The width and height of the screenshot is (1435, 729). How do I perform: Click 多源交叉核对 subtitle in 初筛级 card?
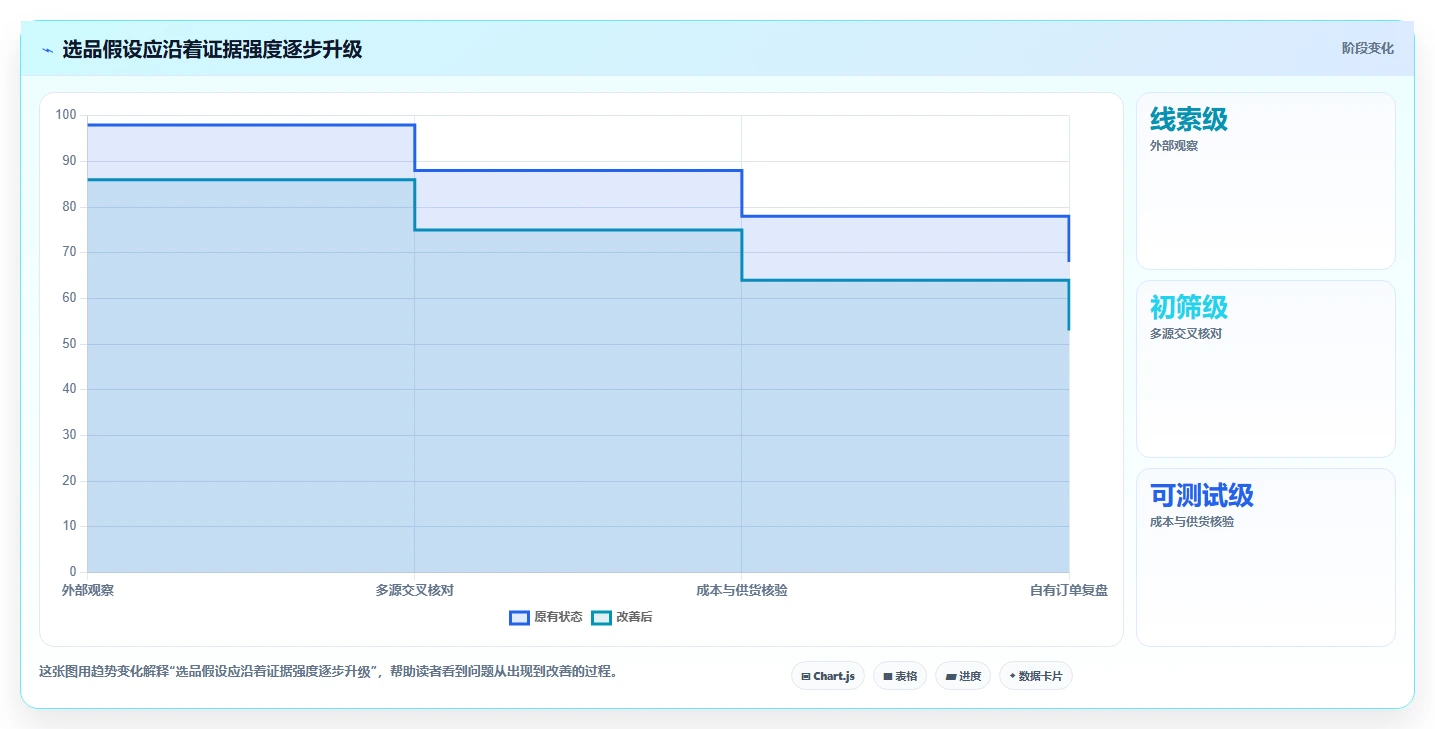[x=1186, y=333]
